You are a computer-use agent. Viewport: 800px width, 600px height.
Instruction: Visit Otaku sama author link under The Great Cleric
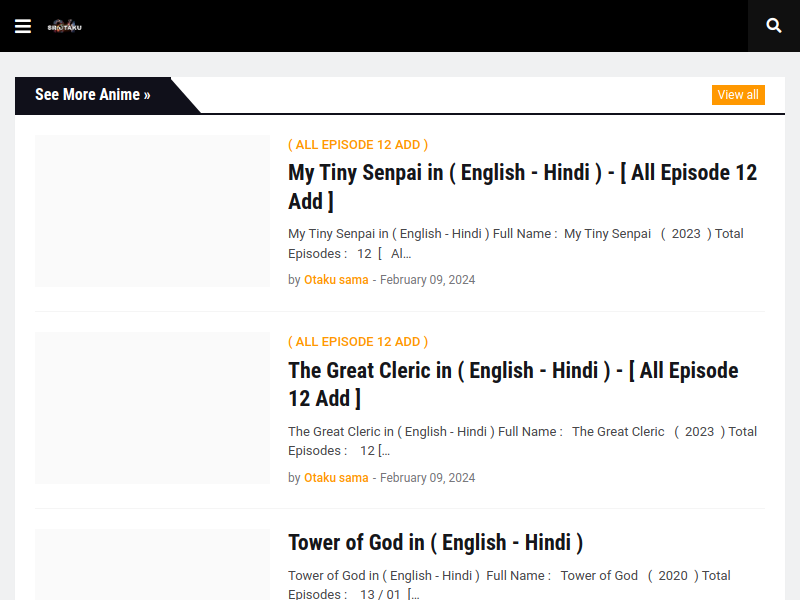coord(336,478)
